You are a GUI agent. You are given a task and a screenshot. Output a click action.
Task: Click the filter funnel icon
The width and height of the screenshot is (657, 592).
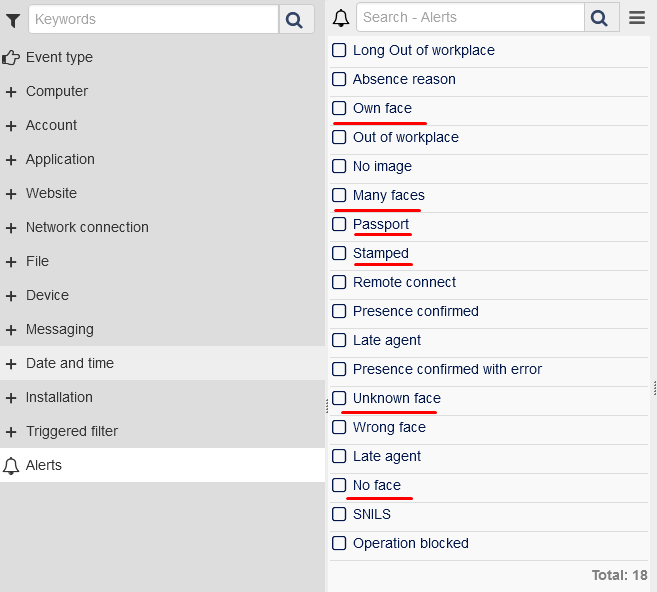pos(13,19)
